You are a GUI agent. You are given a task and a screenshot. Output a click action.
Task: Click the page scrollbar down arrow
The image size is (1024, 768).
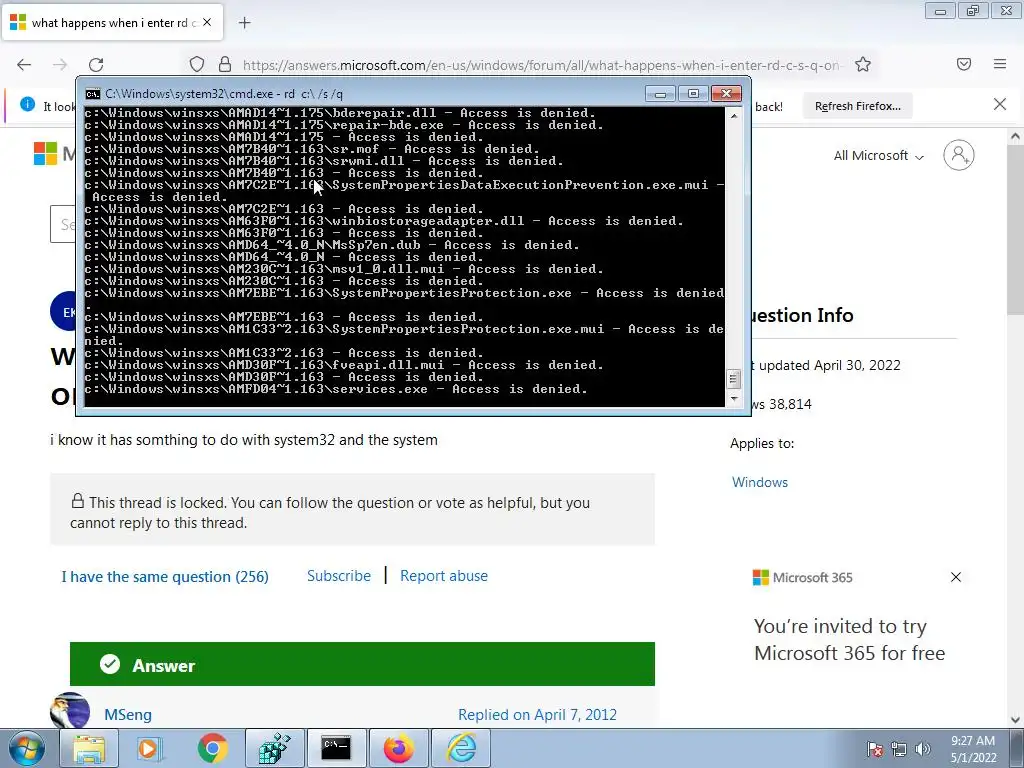coord(1016,720)
